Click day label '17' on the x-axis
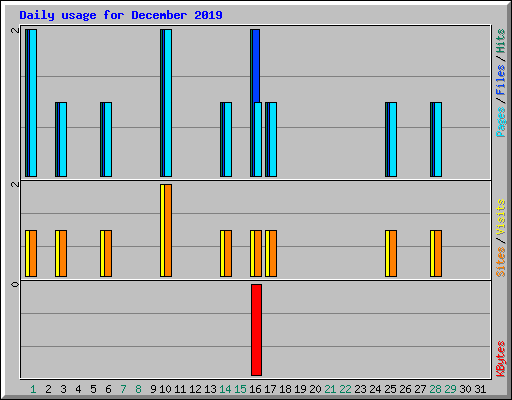512x400 pixels. [x=270, y=389]
